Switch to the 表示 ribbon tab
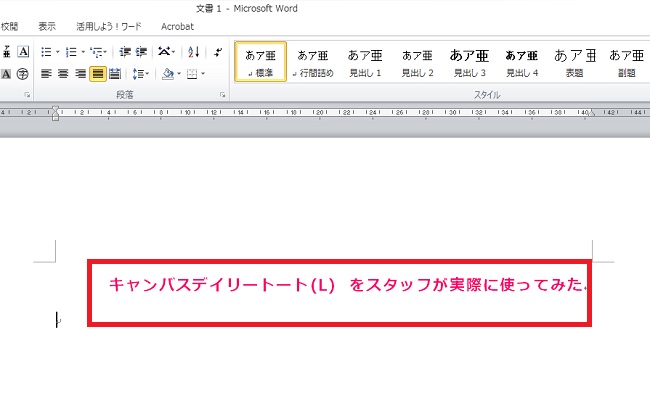This screenshot has height=398, width=650. point(47,27)
